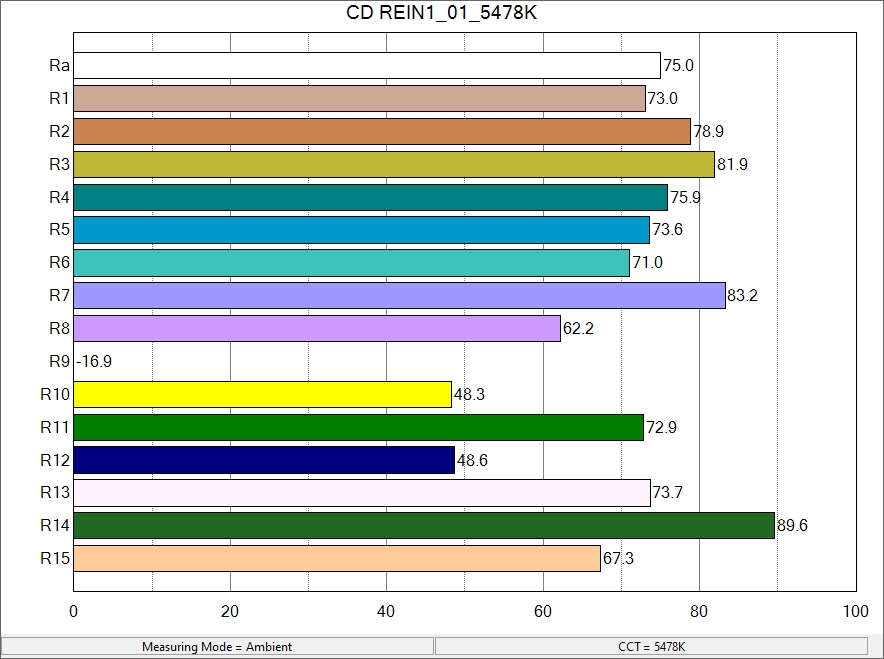Click the green R11 bar
884x659 pixels.
tap(358, 427)
